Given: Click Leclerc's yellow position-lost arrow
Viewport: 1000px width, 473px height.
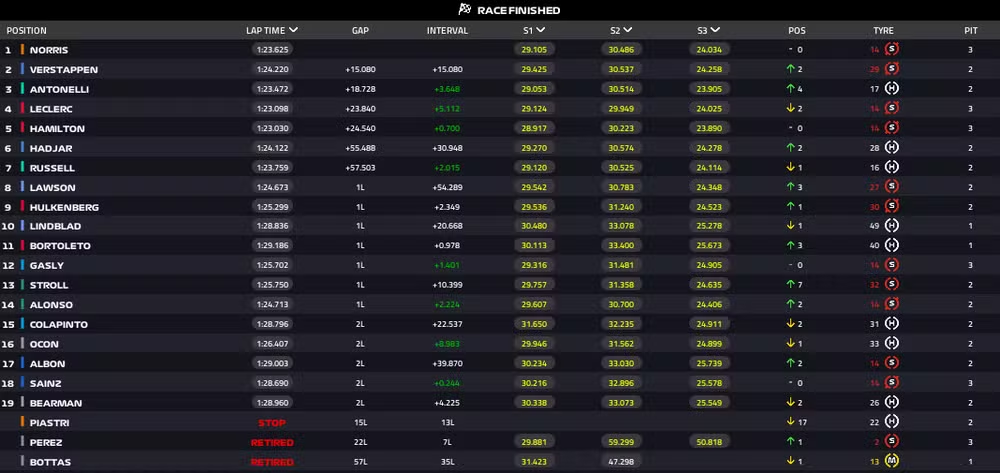Looking at the screenshot, I should click(790, 108).
